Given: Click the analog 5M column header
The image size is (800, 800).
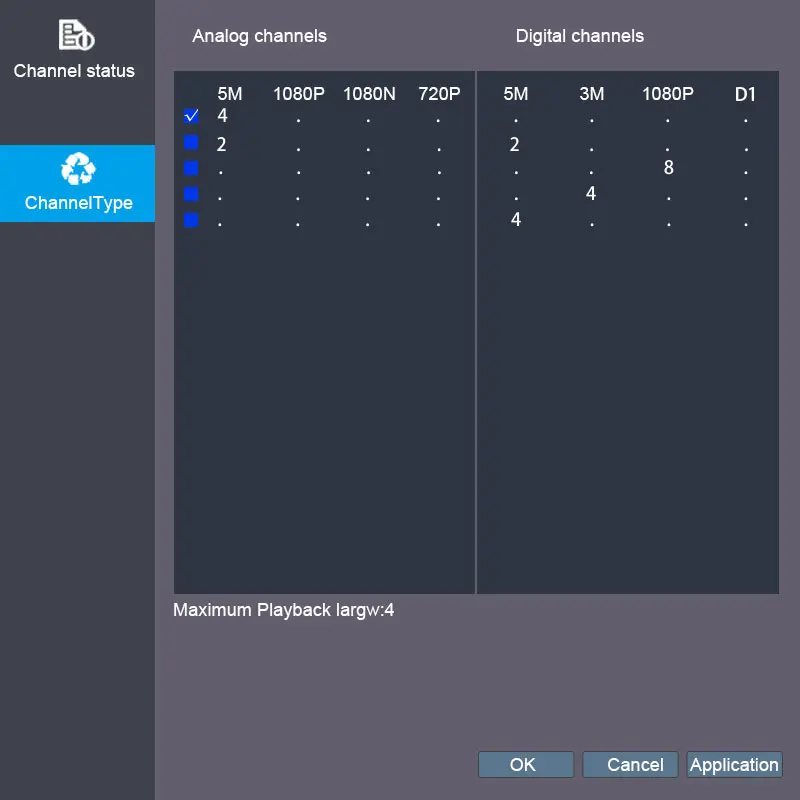Looking at the screenshot, I should 230,94.
